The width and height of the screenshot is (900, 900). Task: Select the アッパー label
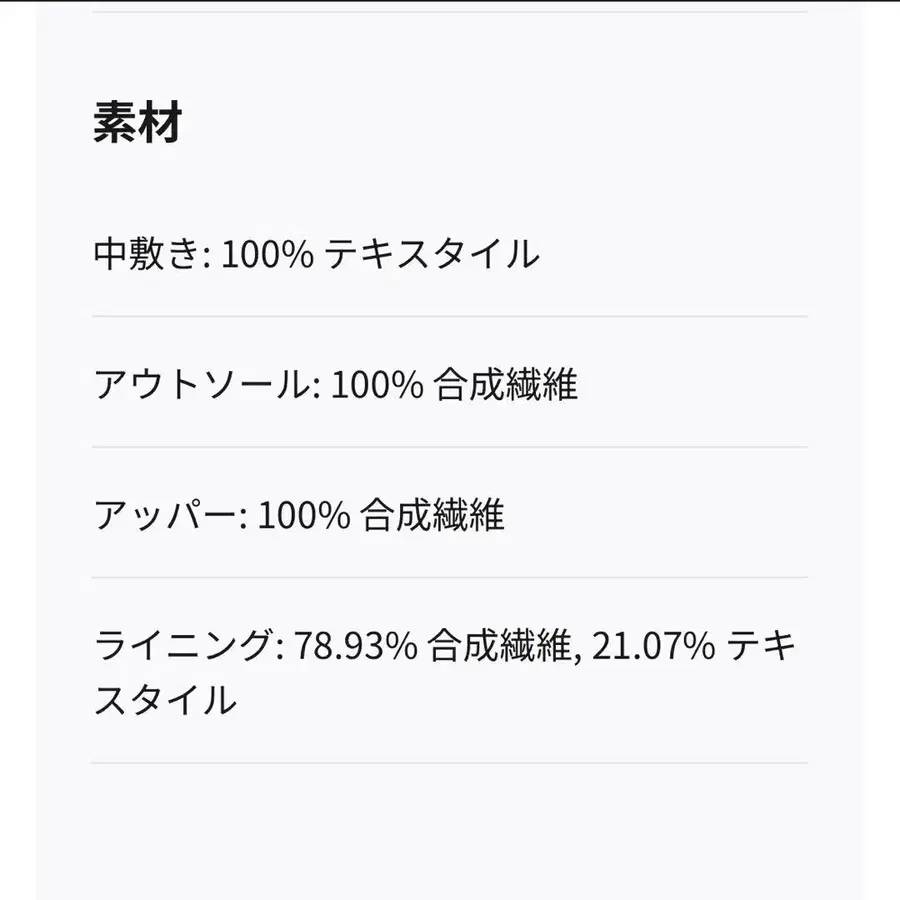tap(165, 516)
